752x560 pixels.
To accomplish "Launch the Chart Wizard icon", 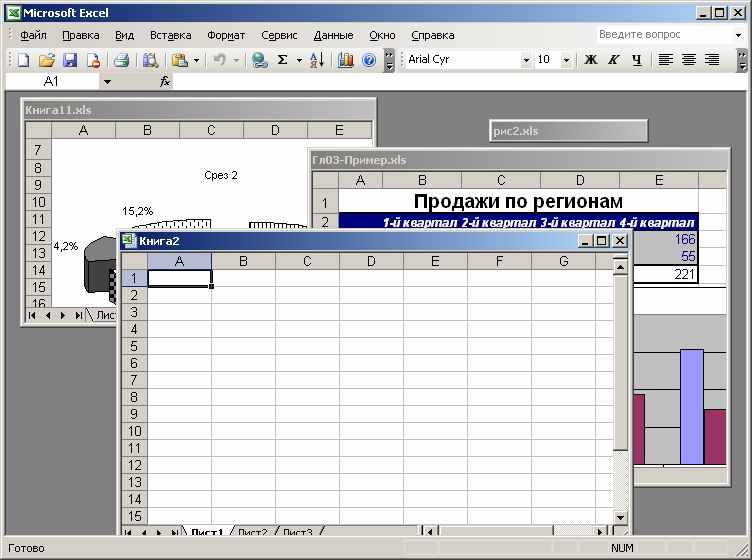I will point(345,60).
